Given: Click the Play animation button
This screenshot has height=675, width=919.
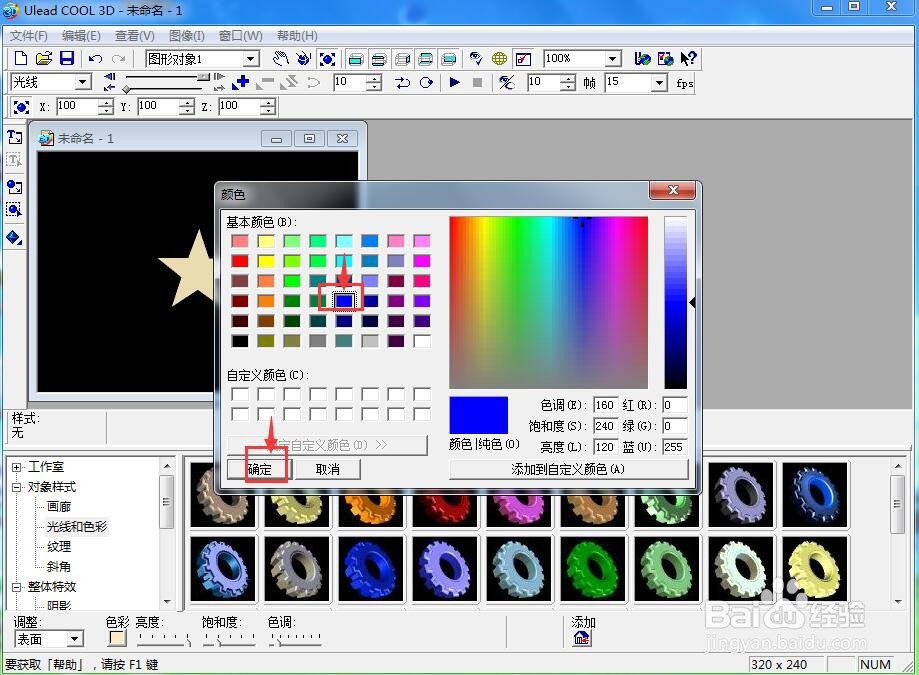Looking at the screenshot, I should tap(454, 83).
